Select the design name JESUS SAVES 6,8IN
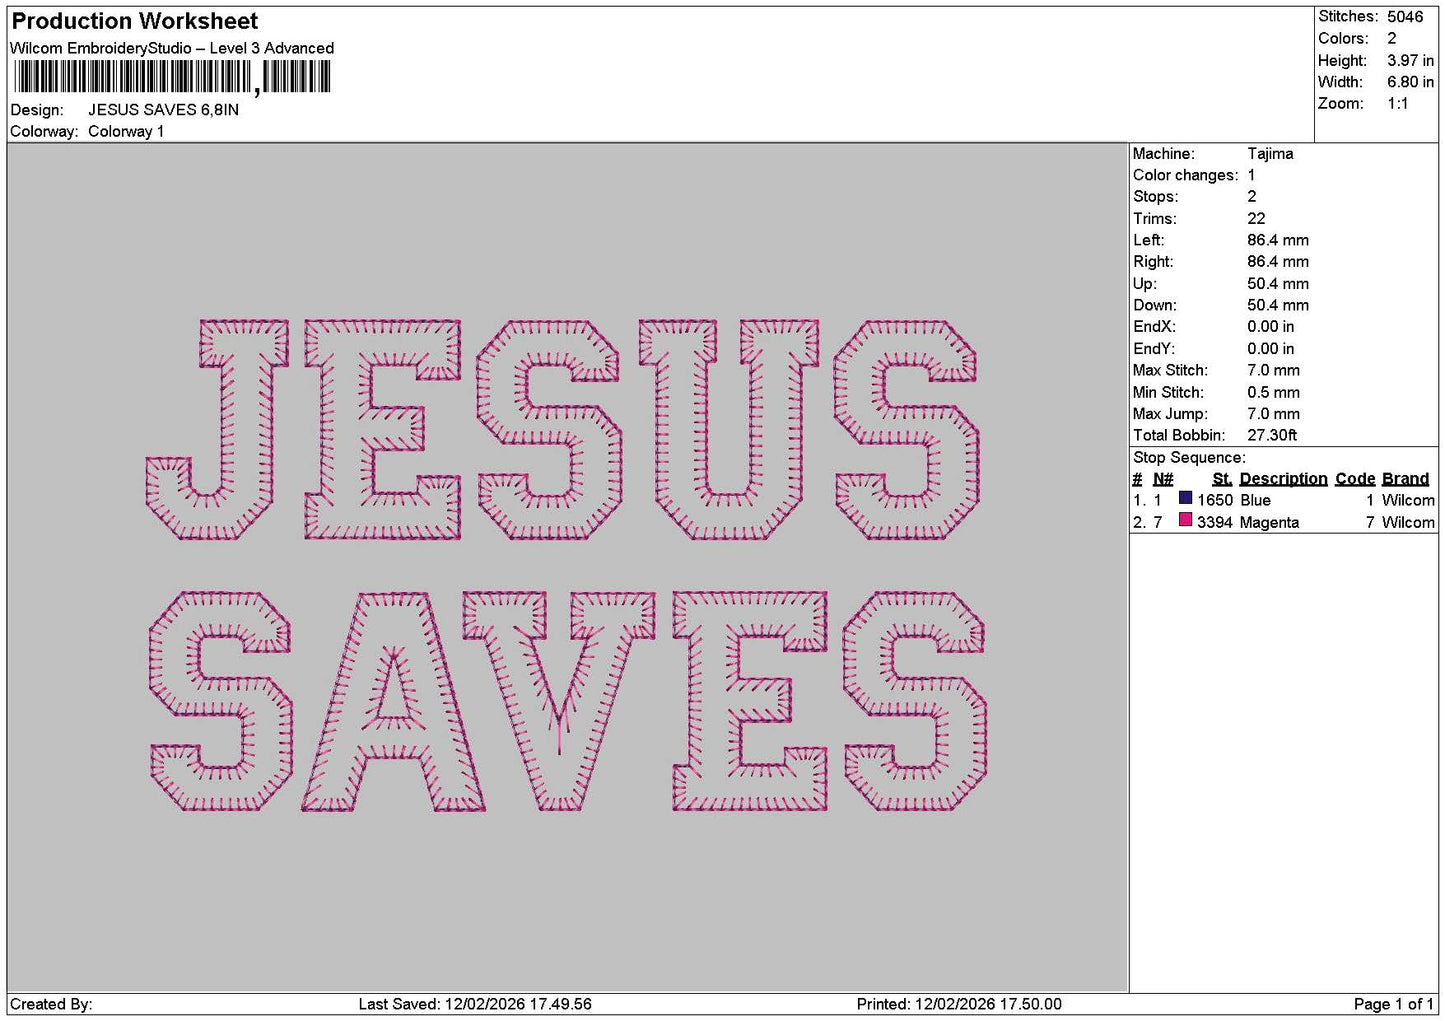Screen dimensions: 1445x1021 coord(163,110)
